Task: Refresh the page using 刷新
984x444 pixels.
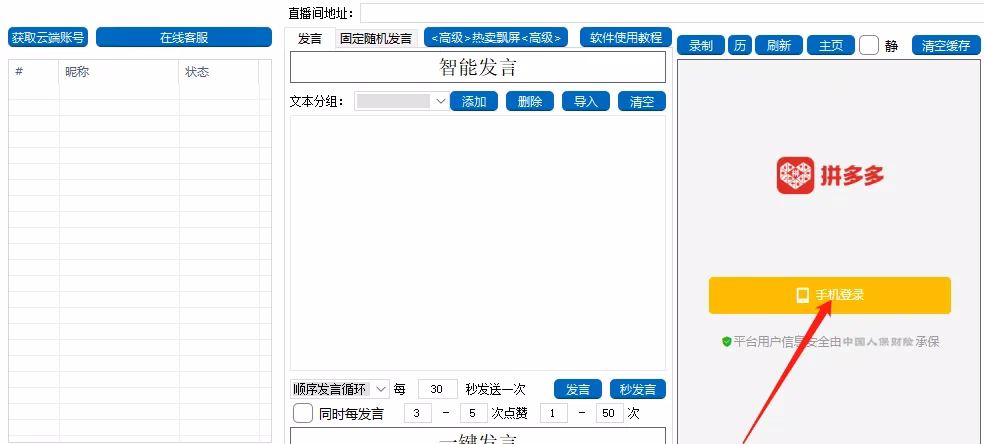Action: click(x=779, y=45)
